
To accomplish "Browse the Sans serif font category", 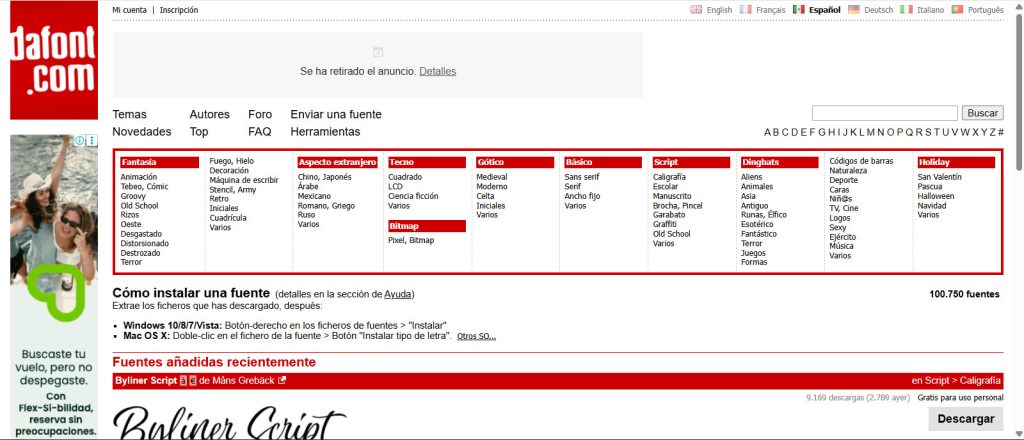I will click(x=581, y=177).
